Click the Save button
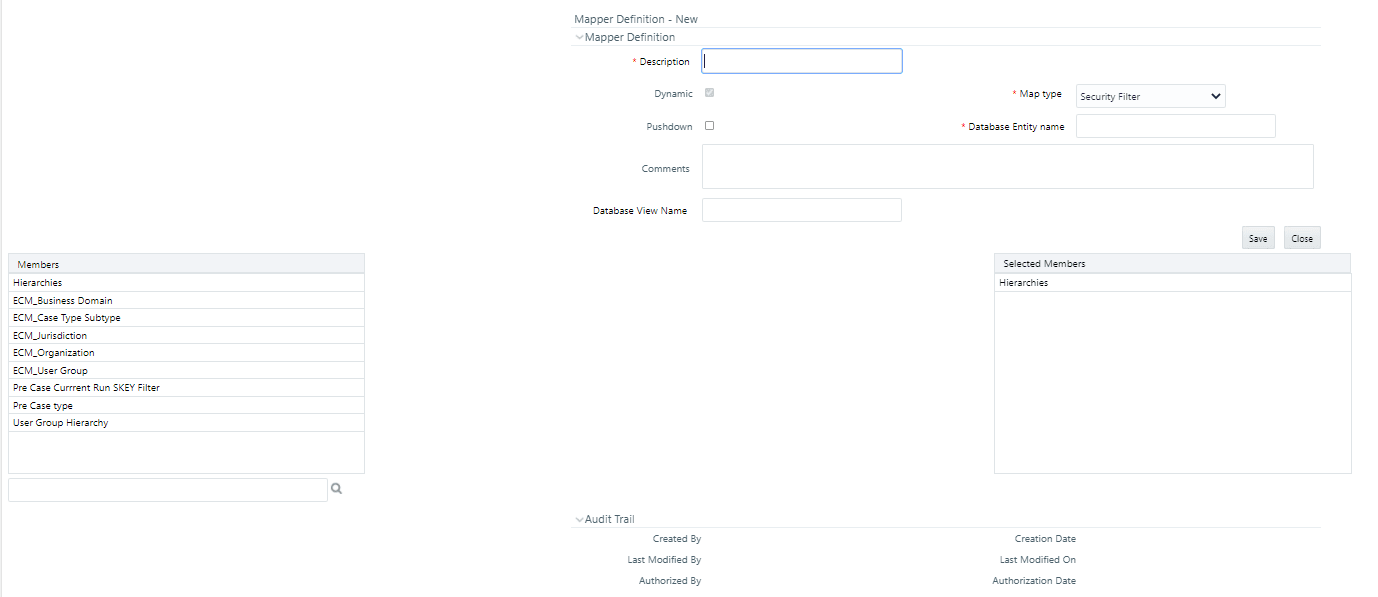 1258,237
